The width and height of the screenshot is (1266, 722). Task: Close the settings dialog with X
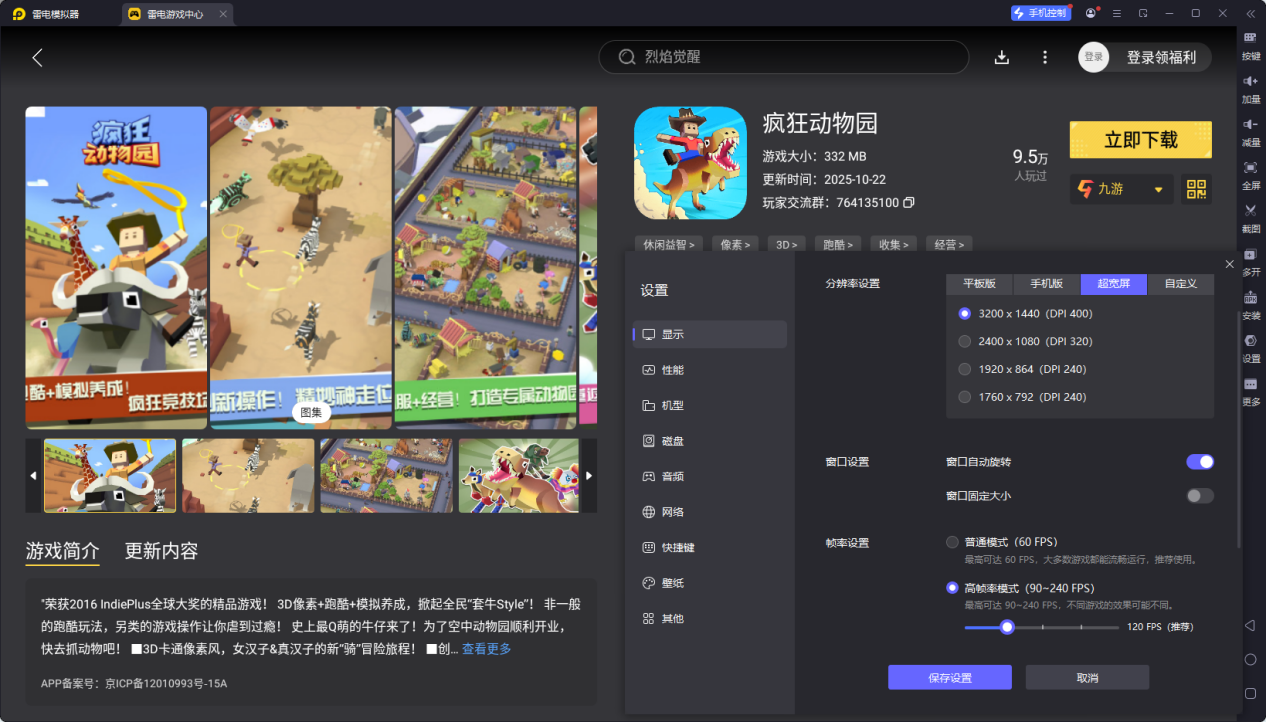click(1229, 264)
